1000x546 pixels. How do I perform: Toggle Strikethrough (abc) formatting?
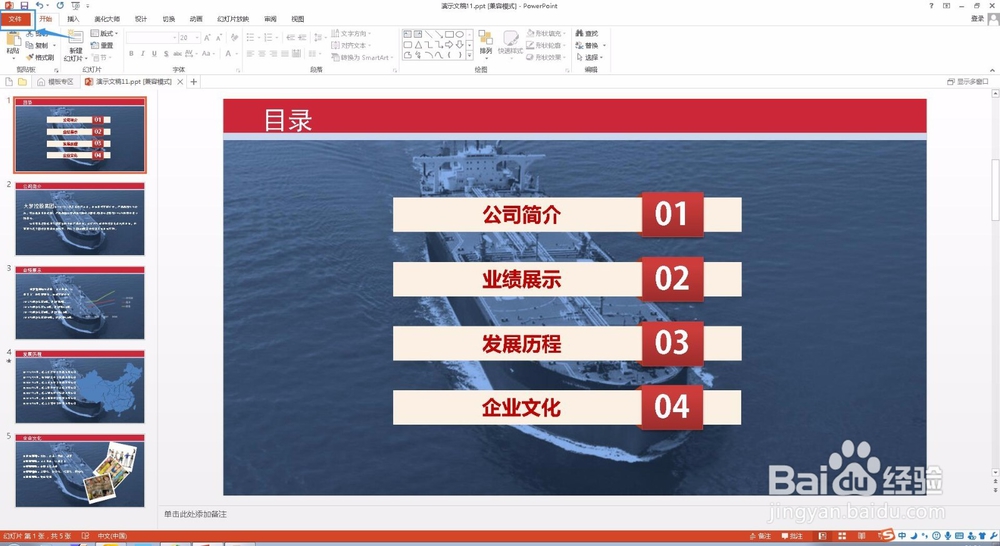[x=177, y=54]
